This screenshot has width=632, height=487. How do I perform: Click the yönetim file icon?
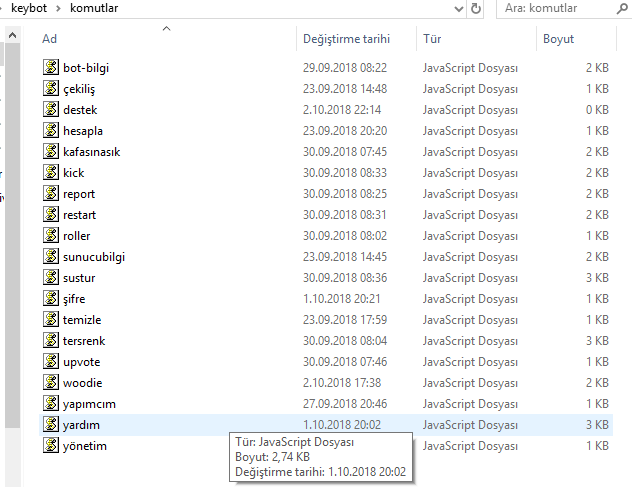(51, 445)
